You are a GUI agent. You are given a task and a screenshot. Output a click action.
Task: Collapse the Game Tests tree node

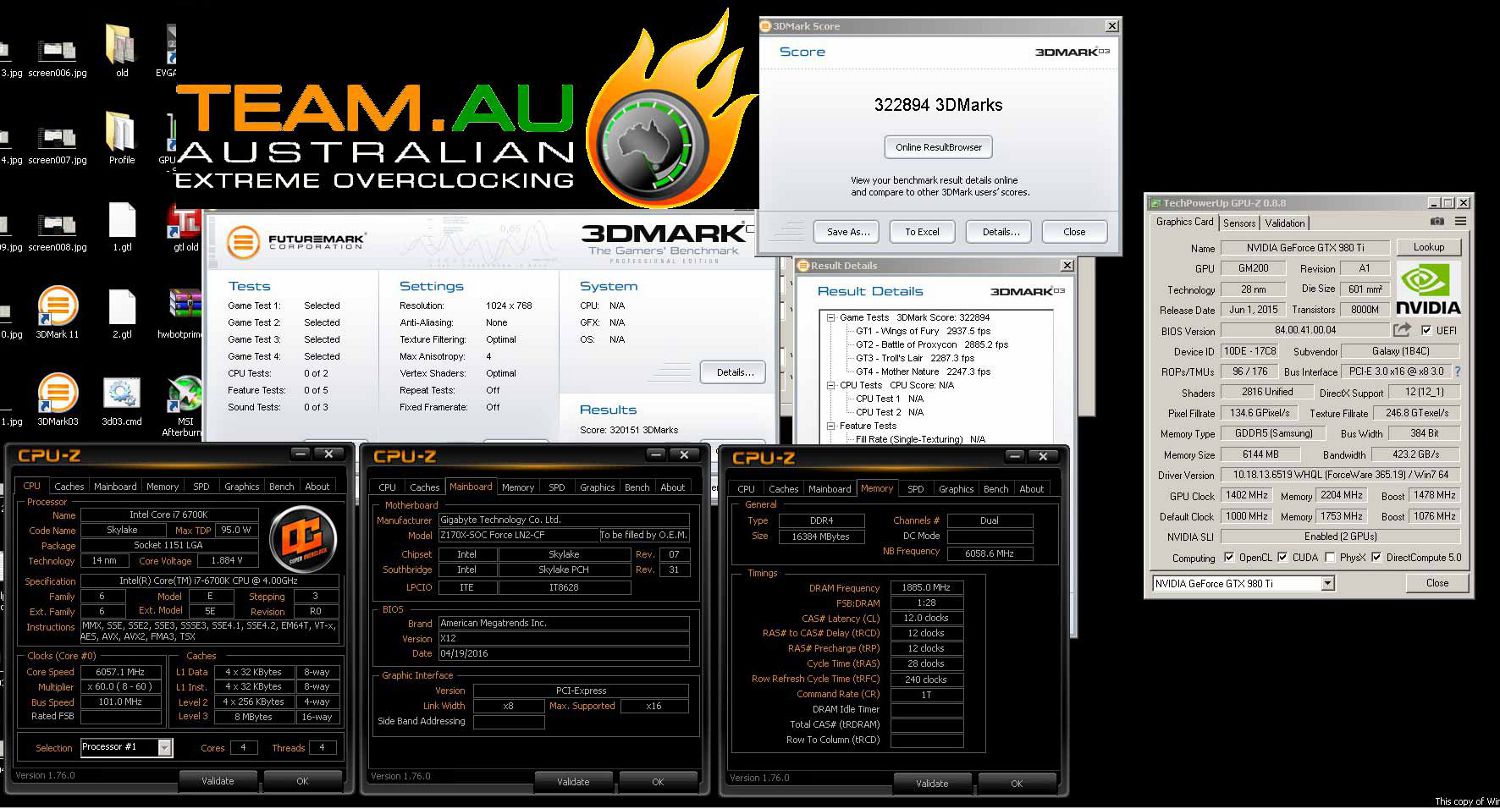830,317
